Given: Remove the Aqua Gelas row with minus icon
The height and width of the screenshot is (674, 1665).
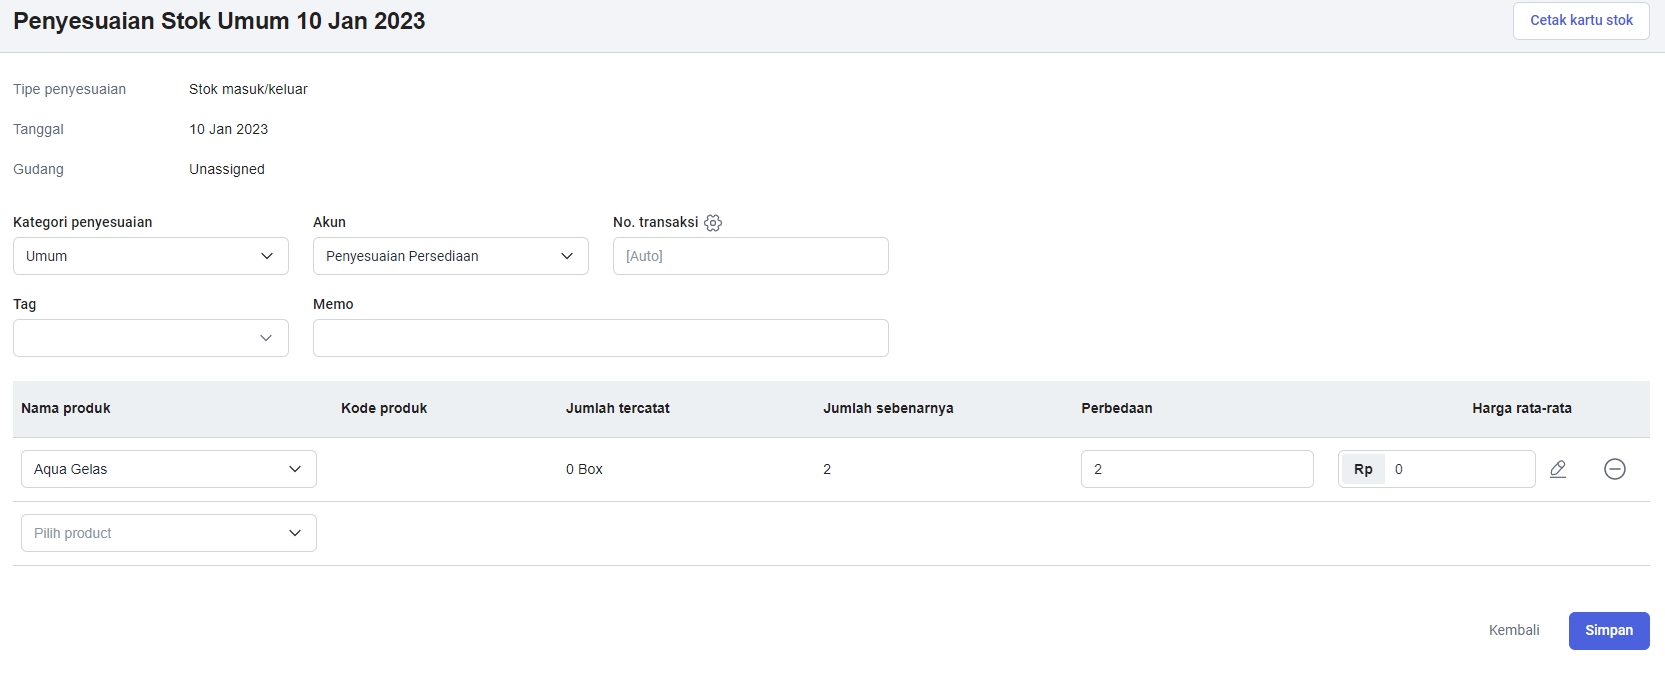Looking at the screenshot, I should click(x=1614, y=469).
